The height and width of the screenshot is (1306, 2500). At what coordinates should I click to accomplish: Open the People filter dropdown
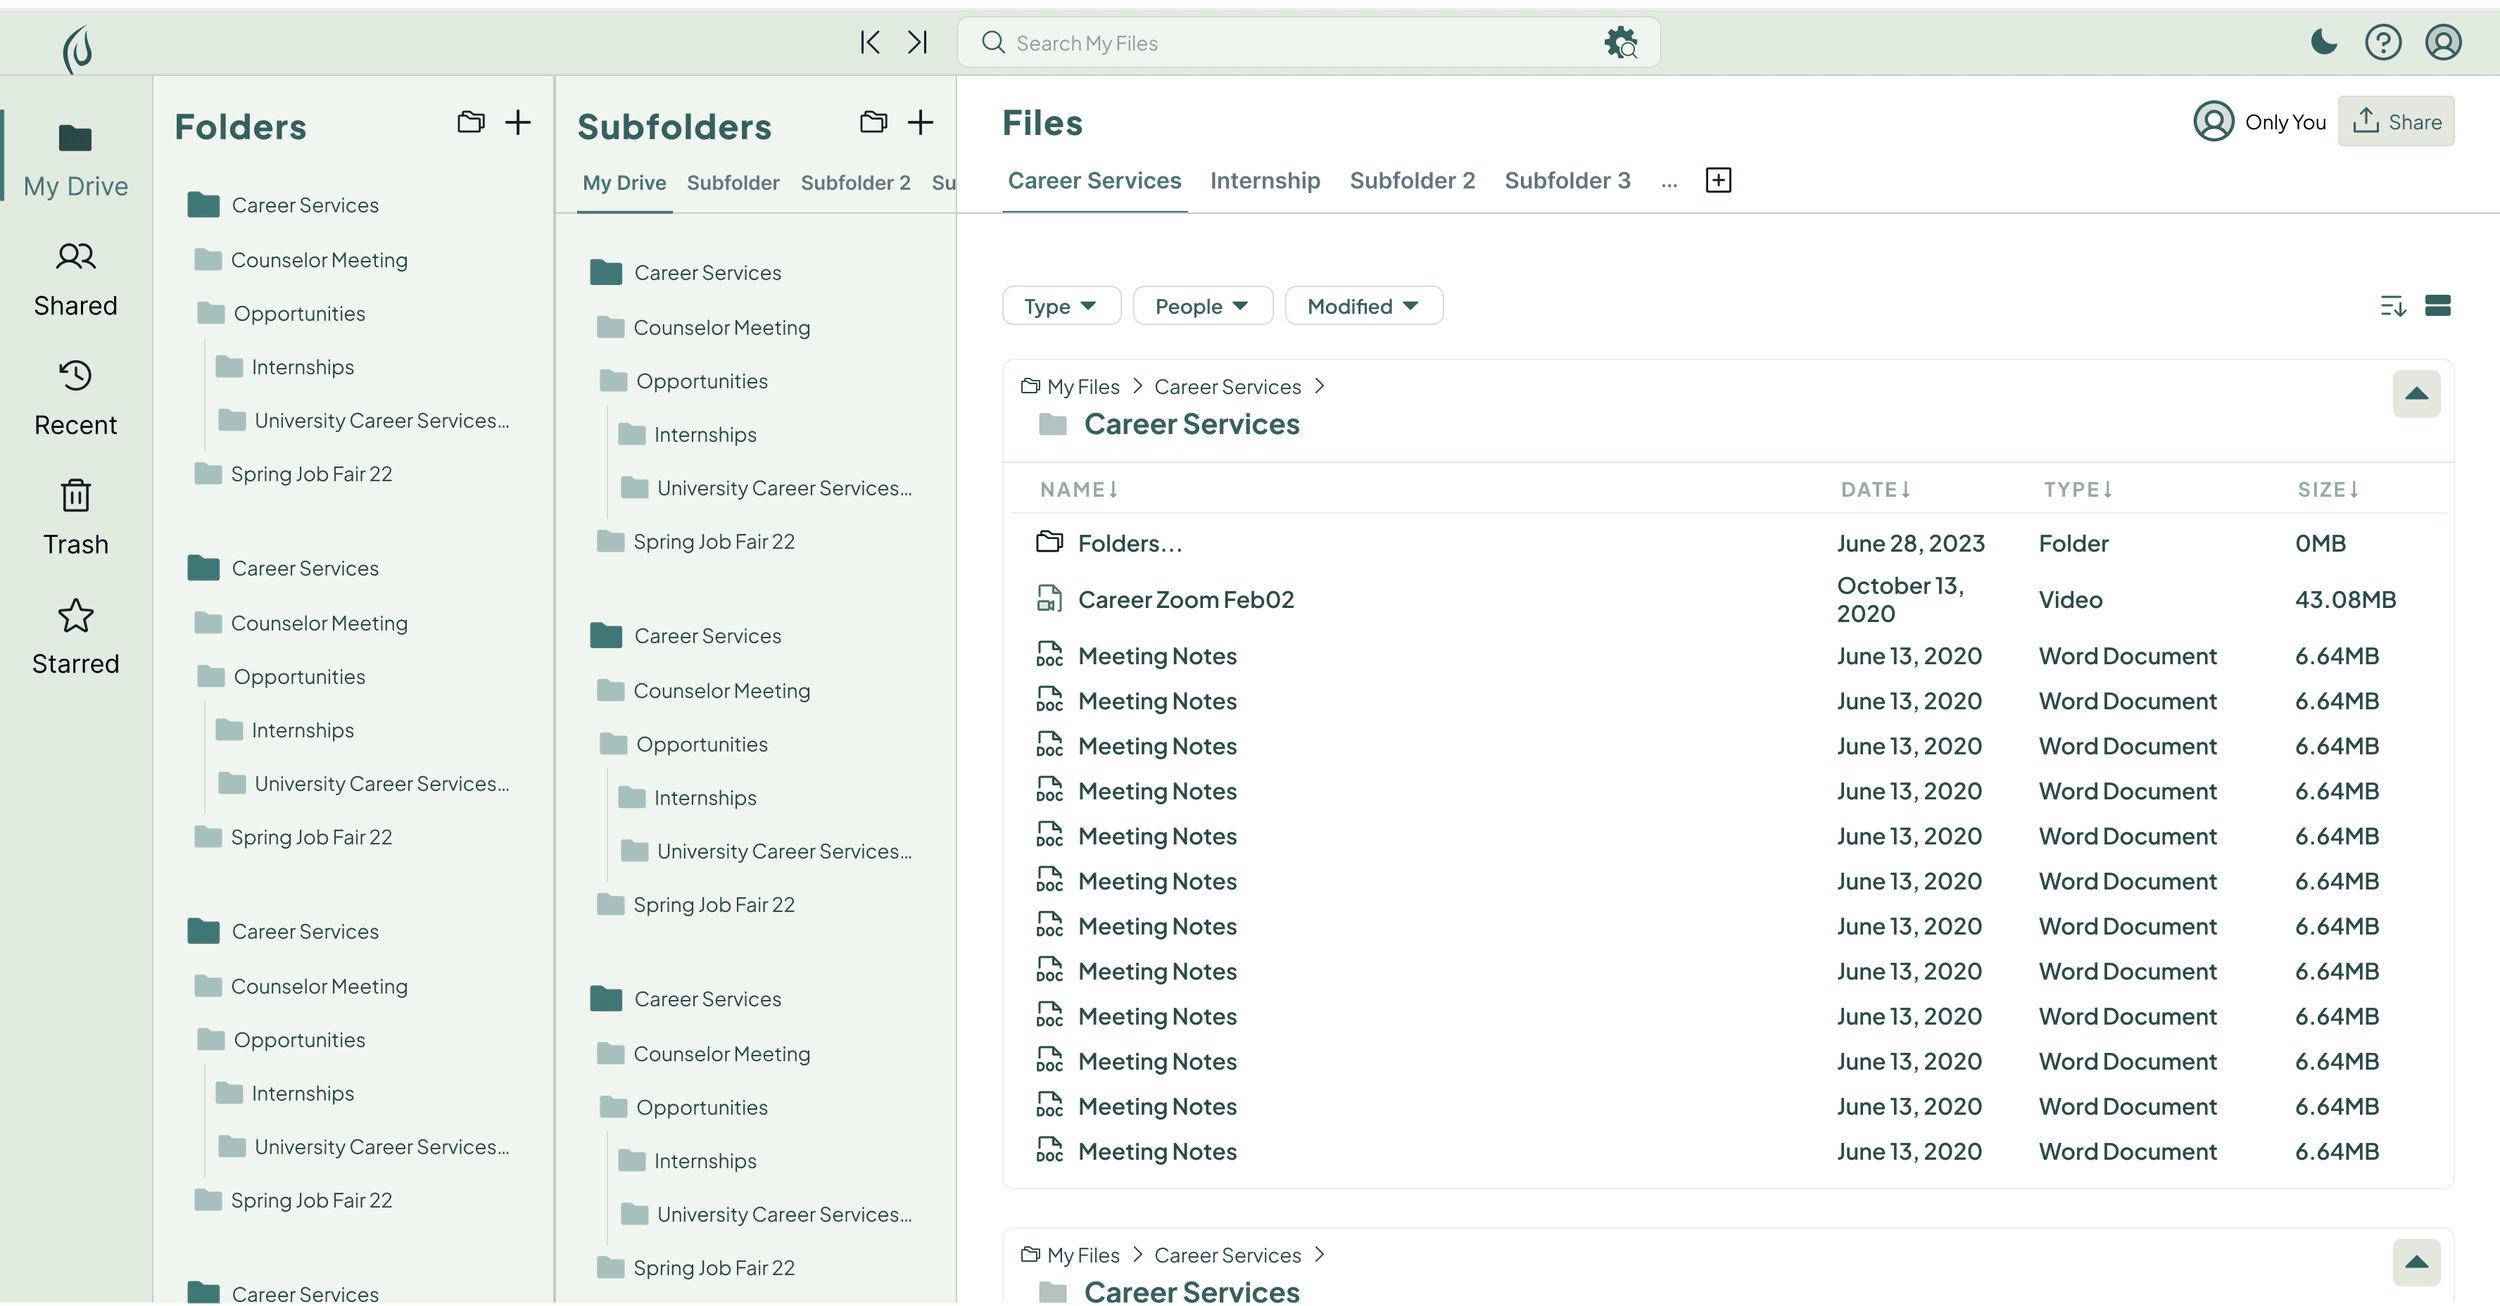click(1203, 306)
